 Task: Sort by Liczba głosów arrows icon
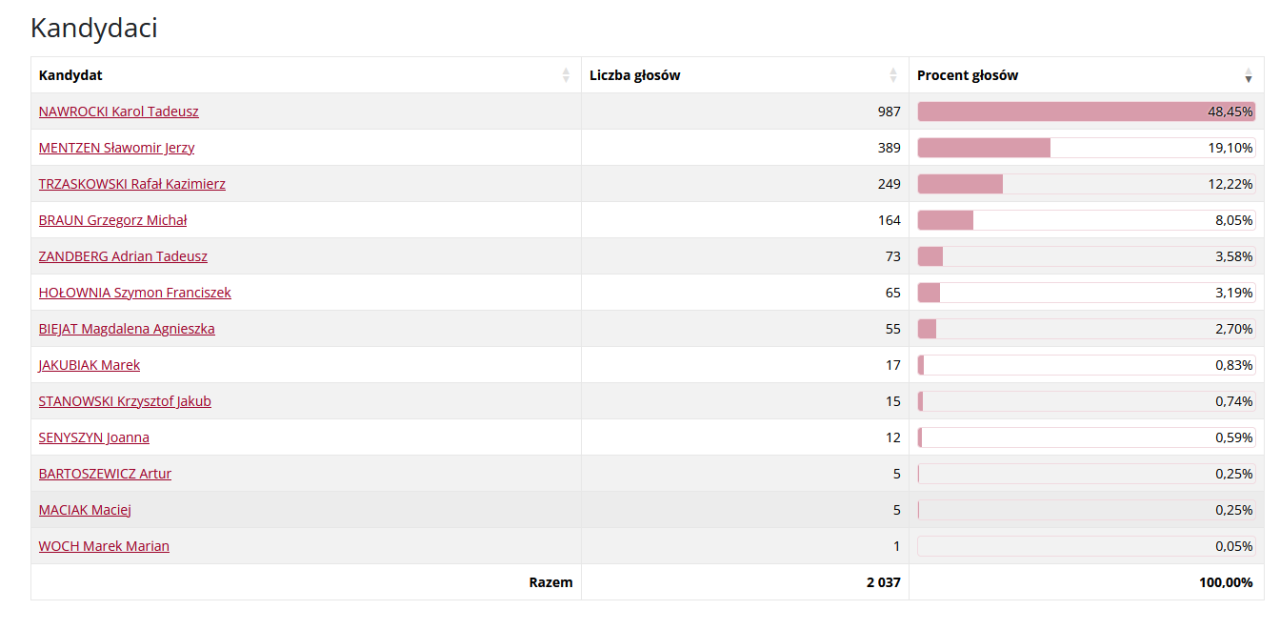894,75
